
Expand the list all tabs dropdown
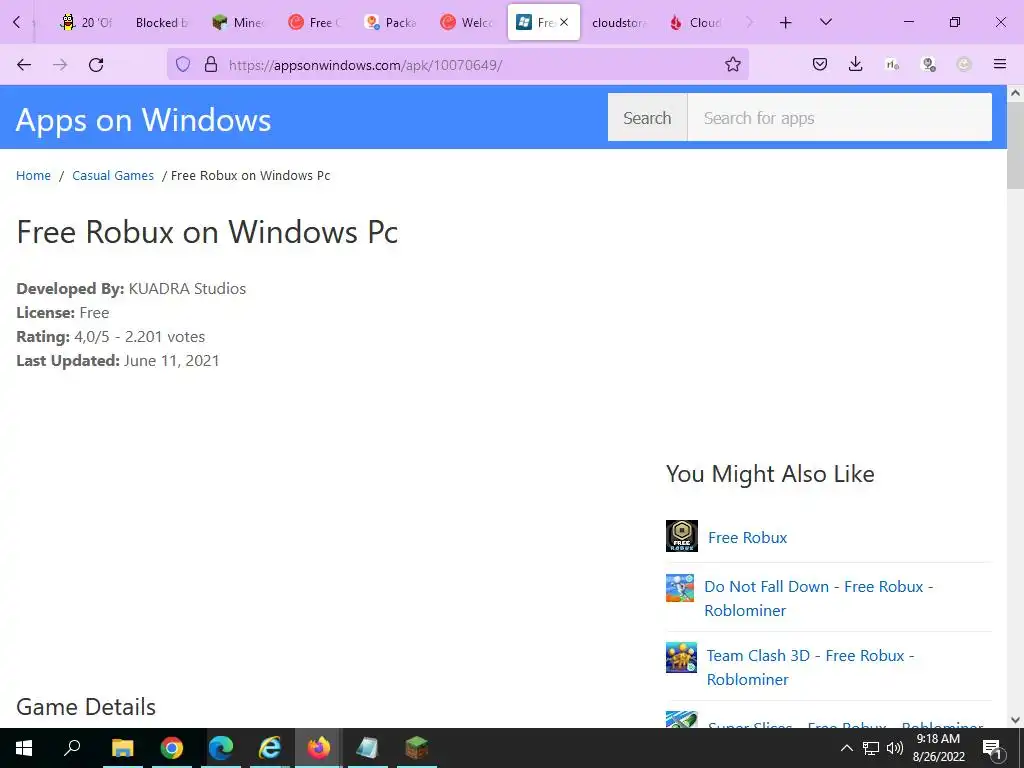coord(825,22)
